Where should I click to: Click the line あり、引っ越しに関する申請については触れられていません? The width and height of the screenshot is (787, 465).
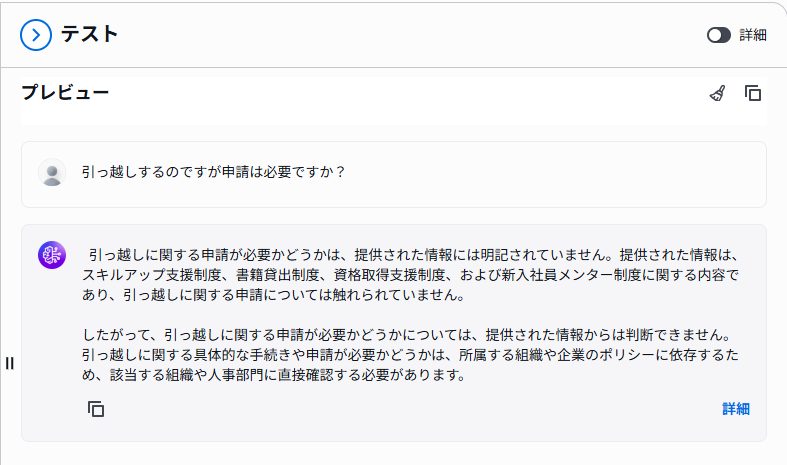point(274,296)
